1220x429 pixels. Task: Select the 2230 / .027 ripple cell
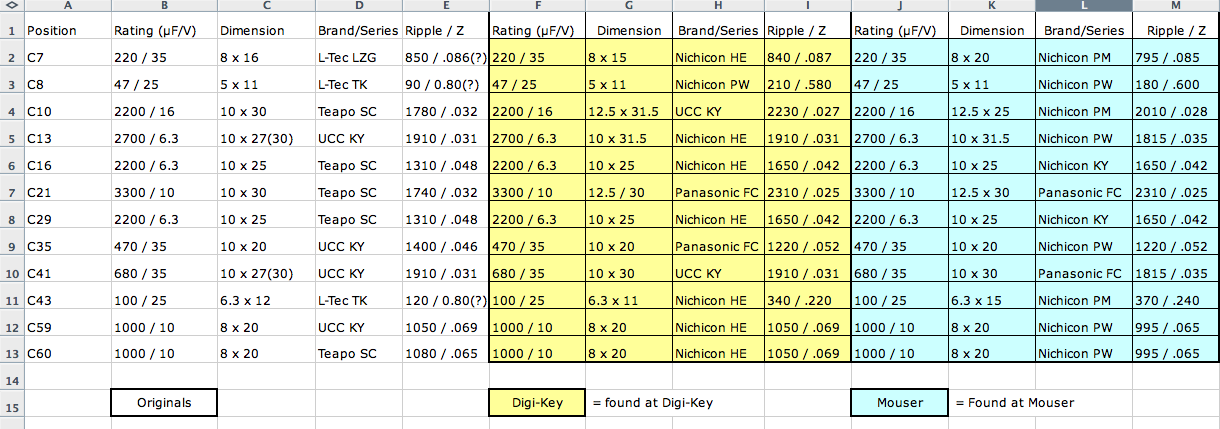808,112
